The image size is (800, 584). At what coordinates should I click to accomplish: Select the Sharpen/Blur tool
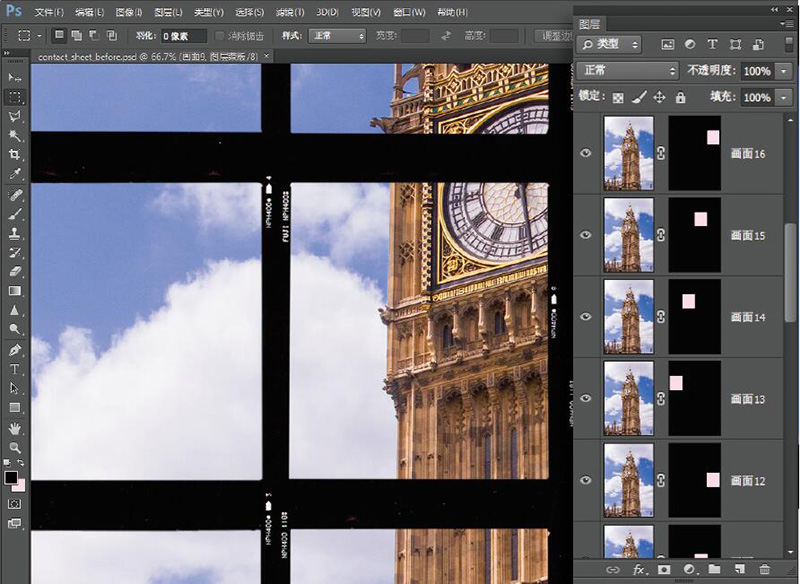point(15,310)
